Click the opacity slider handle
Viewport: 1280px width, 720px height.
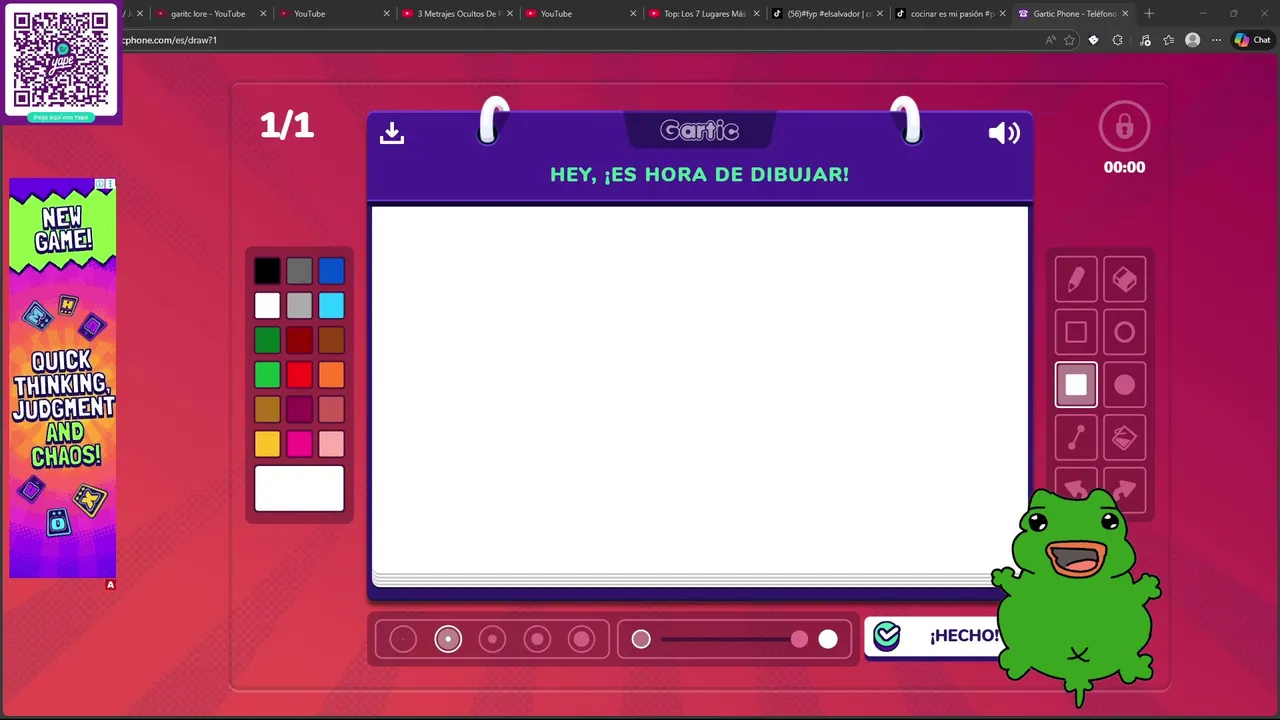click(x=799, y=639)
